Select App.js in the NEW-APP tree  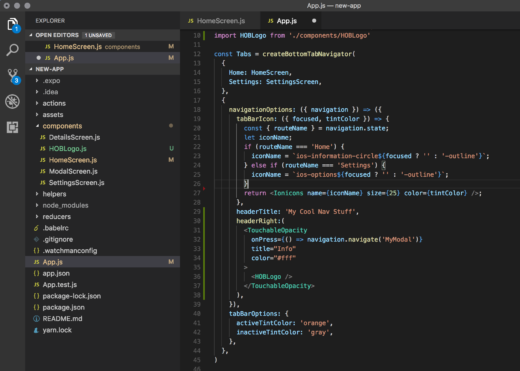click(x=103, y=262)
